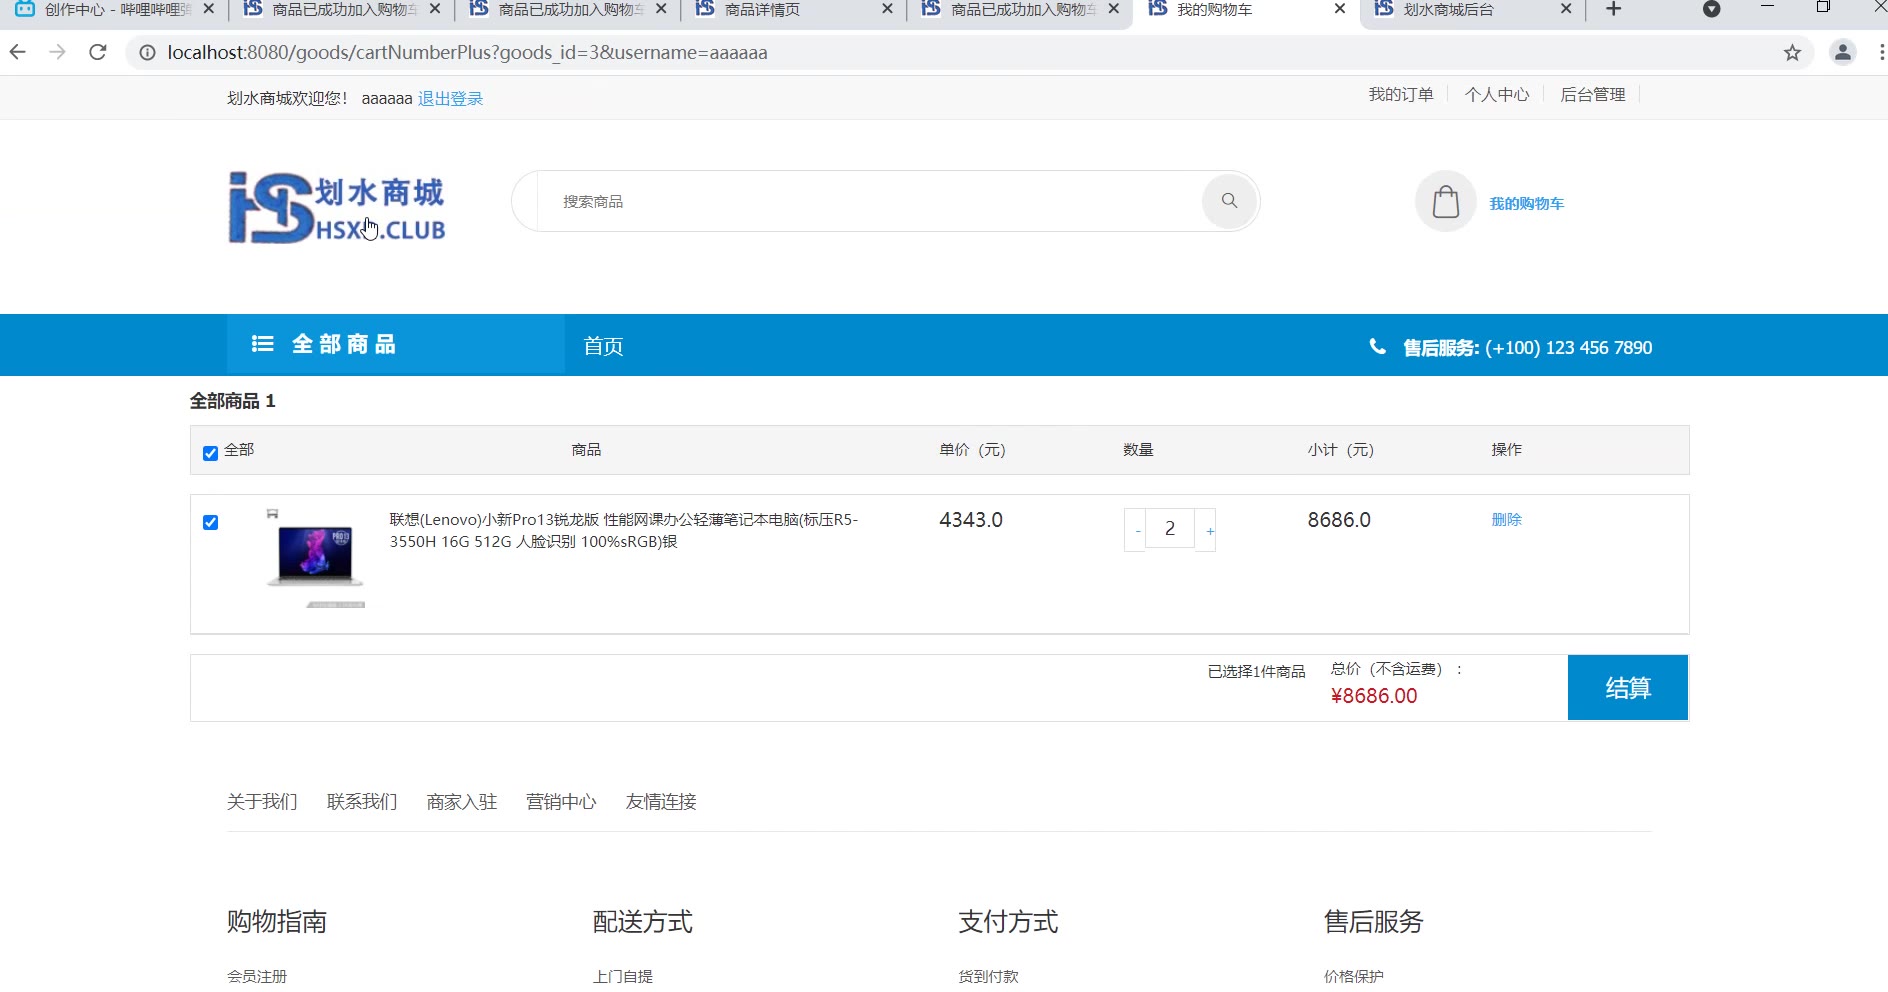Uncheck the Lenovo laptop item checkbox

pos(210,522)
